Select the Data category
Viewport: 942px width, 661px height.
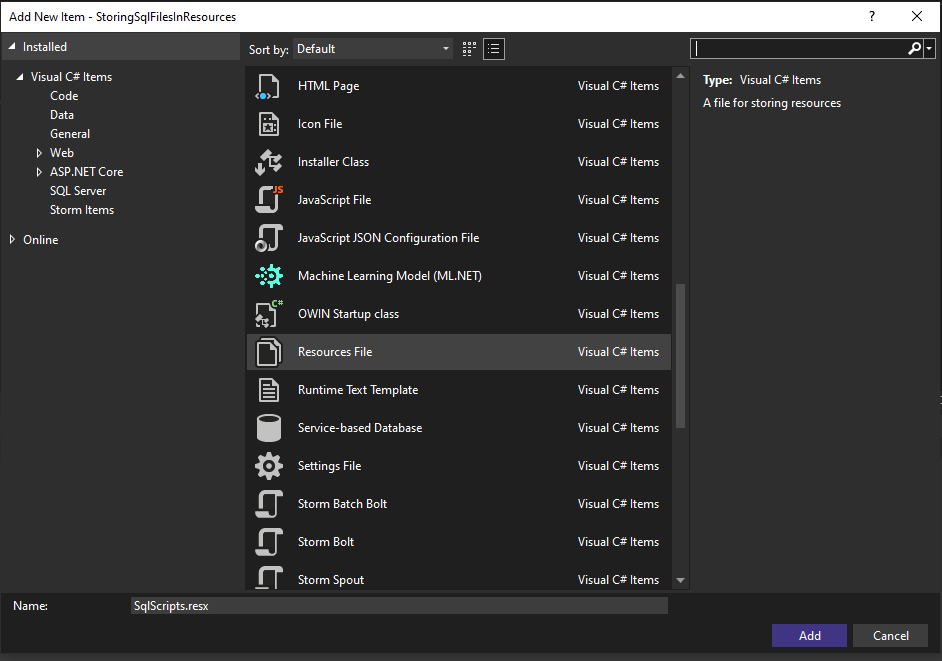(x=62, y=115)
